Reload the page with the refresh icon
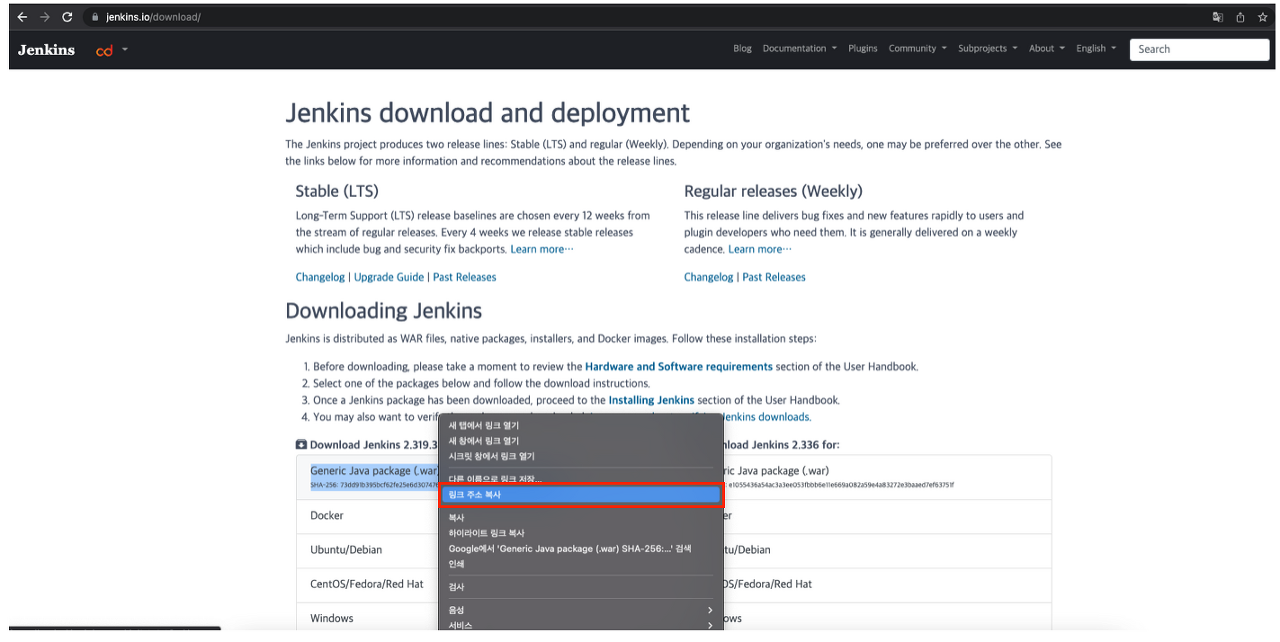 [x=67, y=17]
